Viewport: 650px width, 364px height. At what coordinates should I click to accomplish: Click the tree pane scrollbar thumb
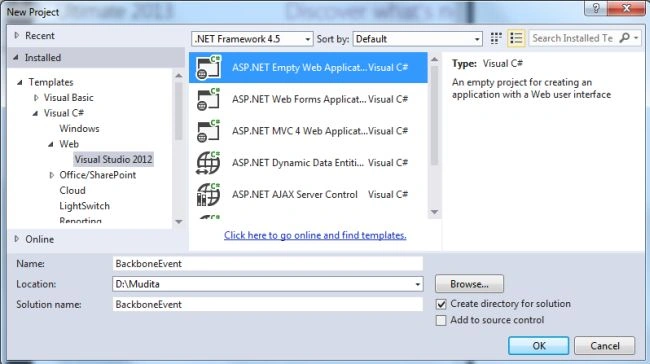(179, 111)
